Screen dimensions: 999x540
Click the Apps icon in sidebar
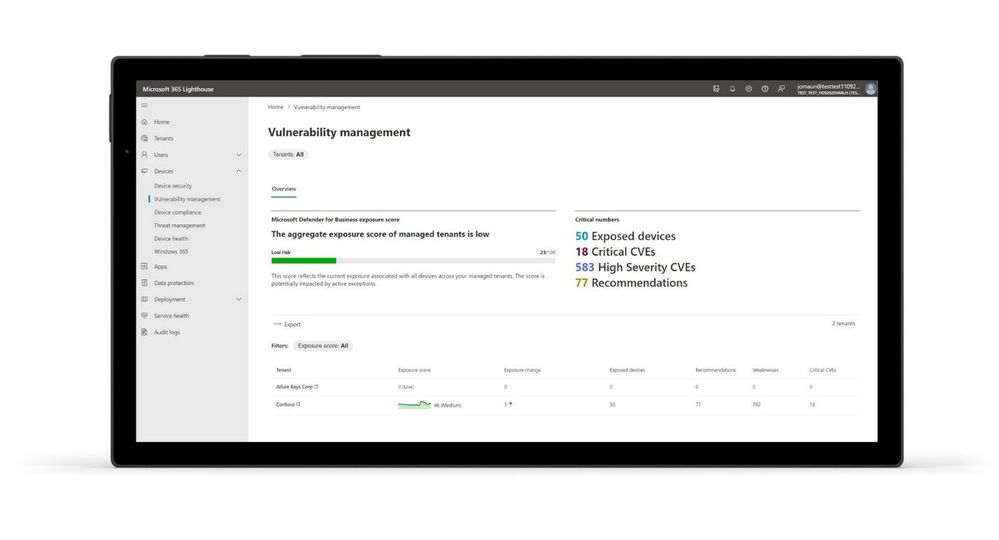click(145, 266)
